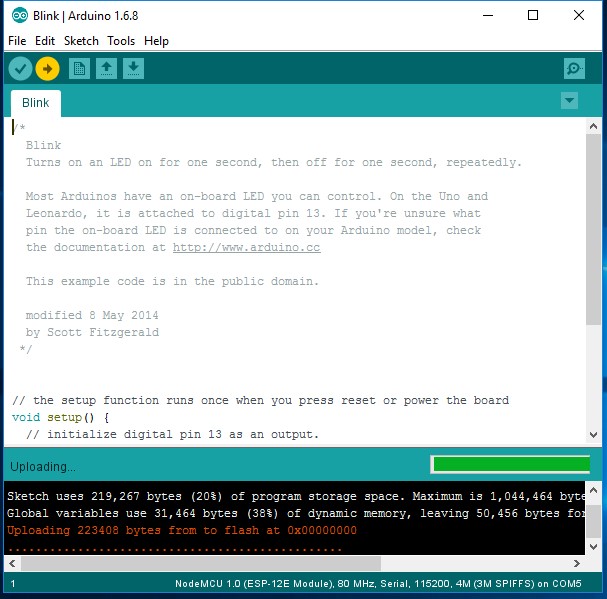607x599 pixels.
Task: Open the File menu
Action: click(x=17, y=41)
